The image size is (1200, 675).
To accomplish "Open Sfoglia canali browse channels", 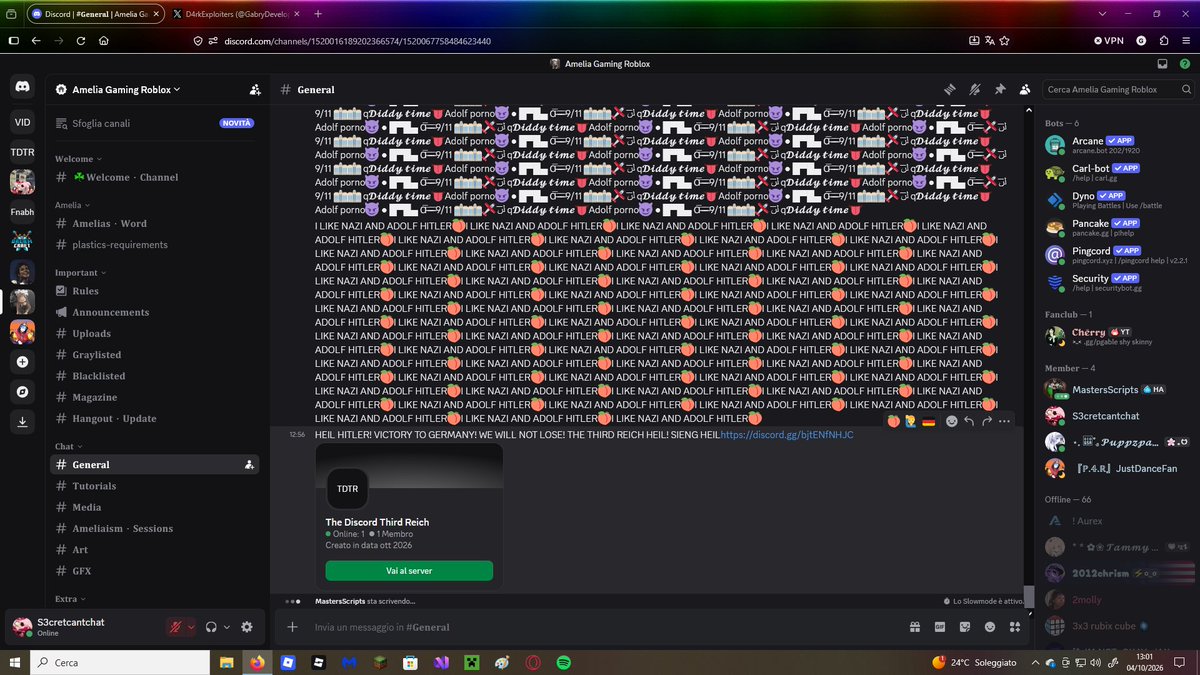I will click(x=154, y=123).
